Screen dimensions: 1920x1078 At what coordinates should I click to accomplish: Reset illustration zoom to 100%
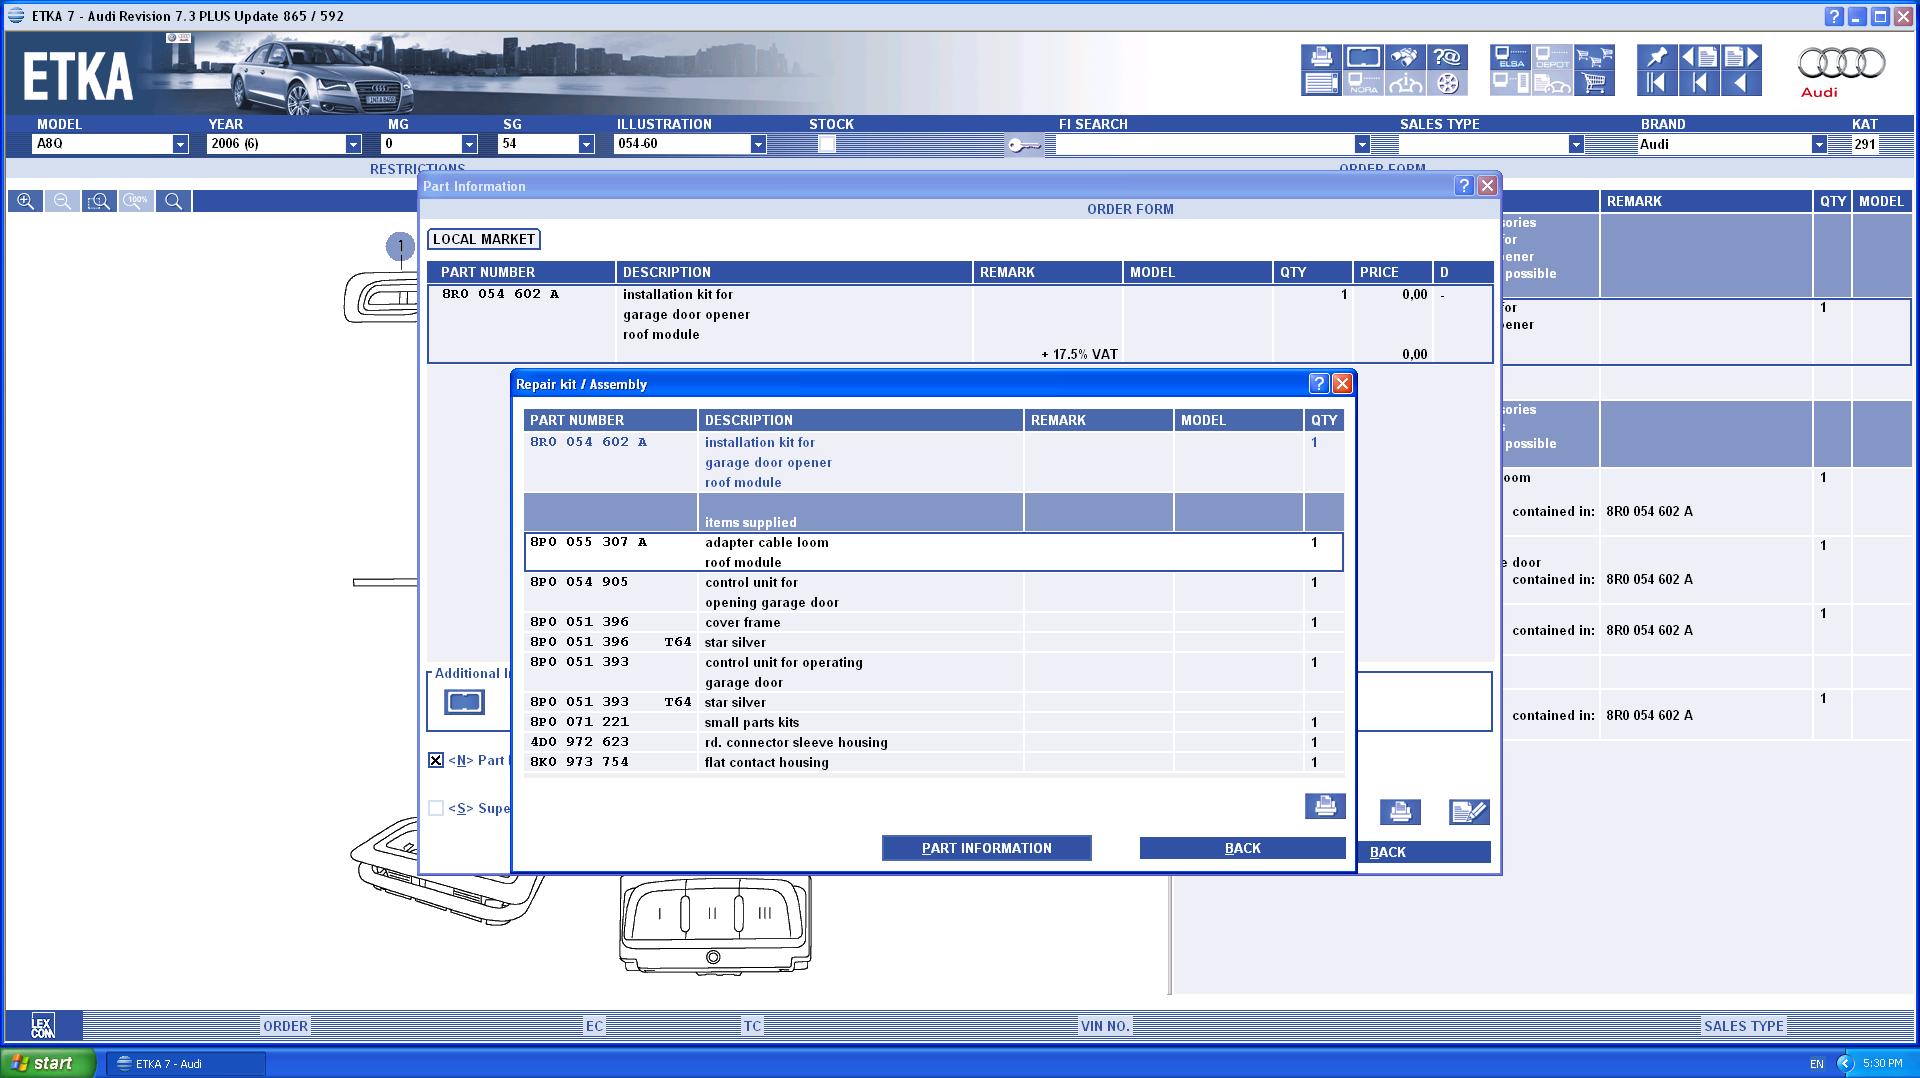(x=136, y=201)
